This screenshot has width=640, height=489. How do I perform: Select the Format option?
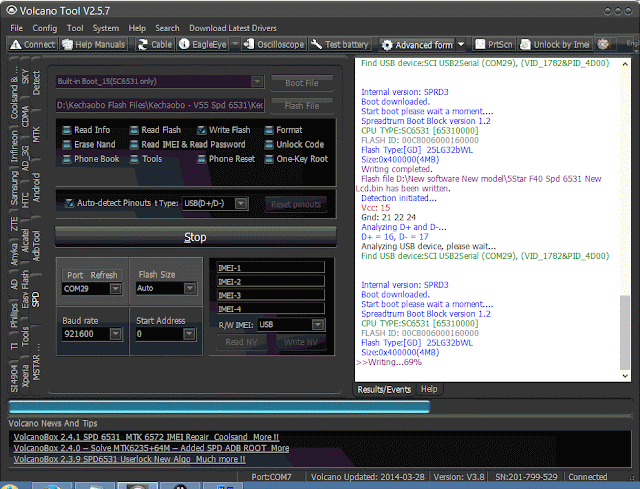284,130
